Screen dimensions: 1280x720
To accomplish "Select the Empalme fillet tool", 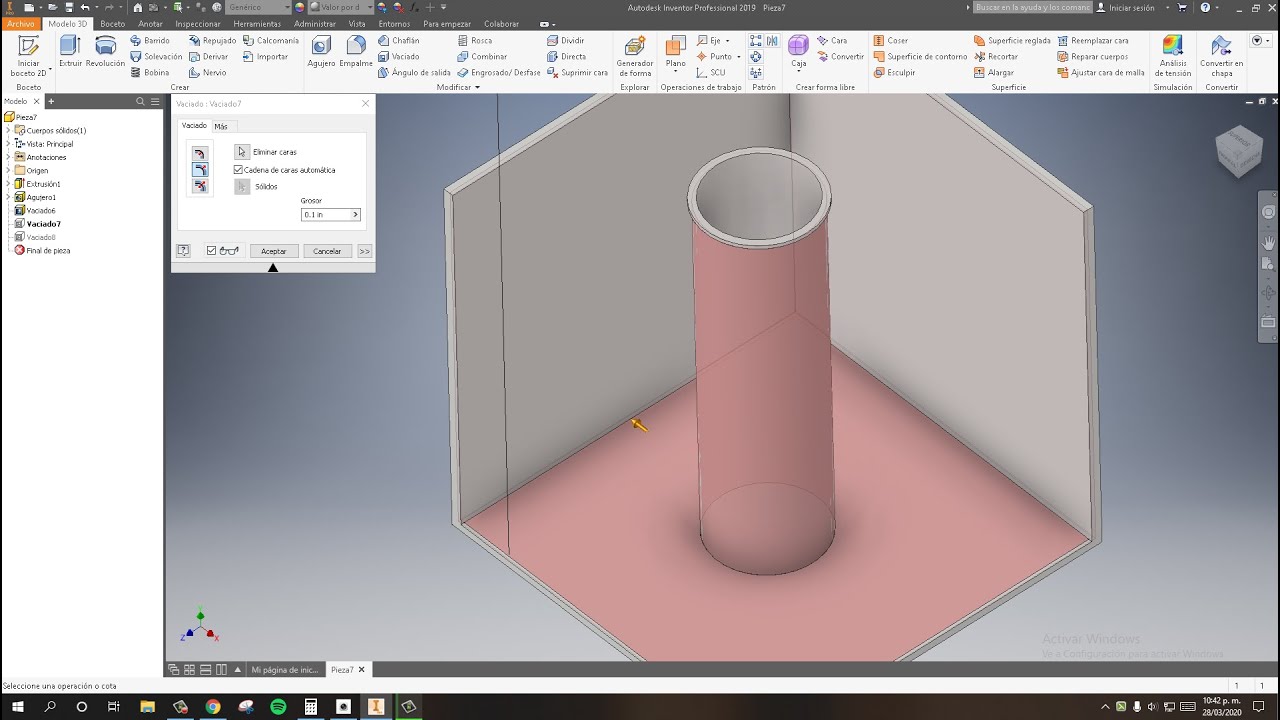I will 356,52.
